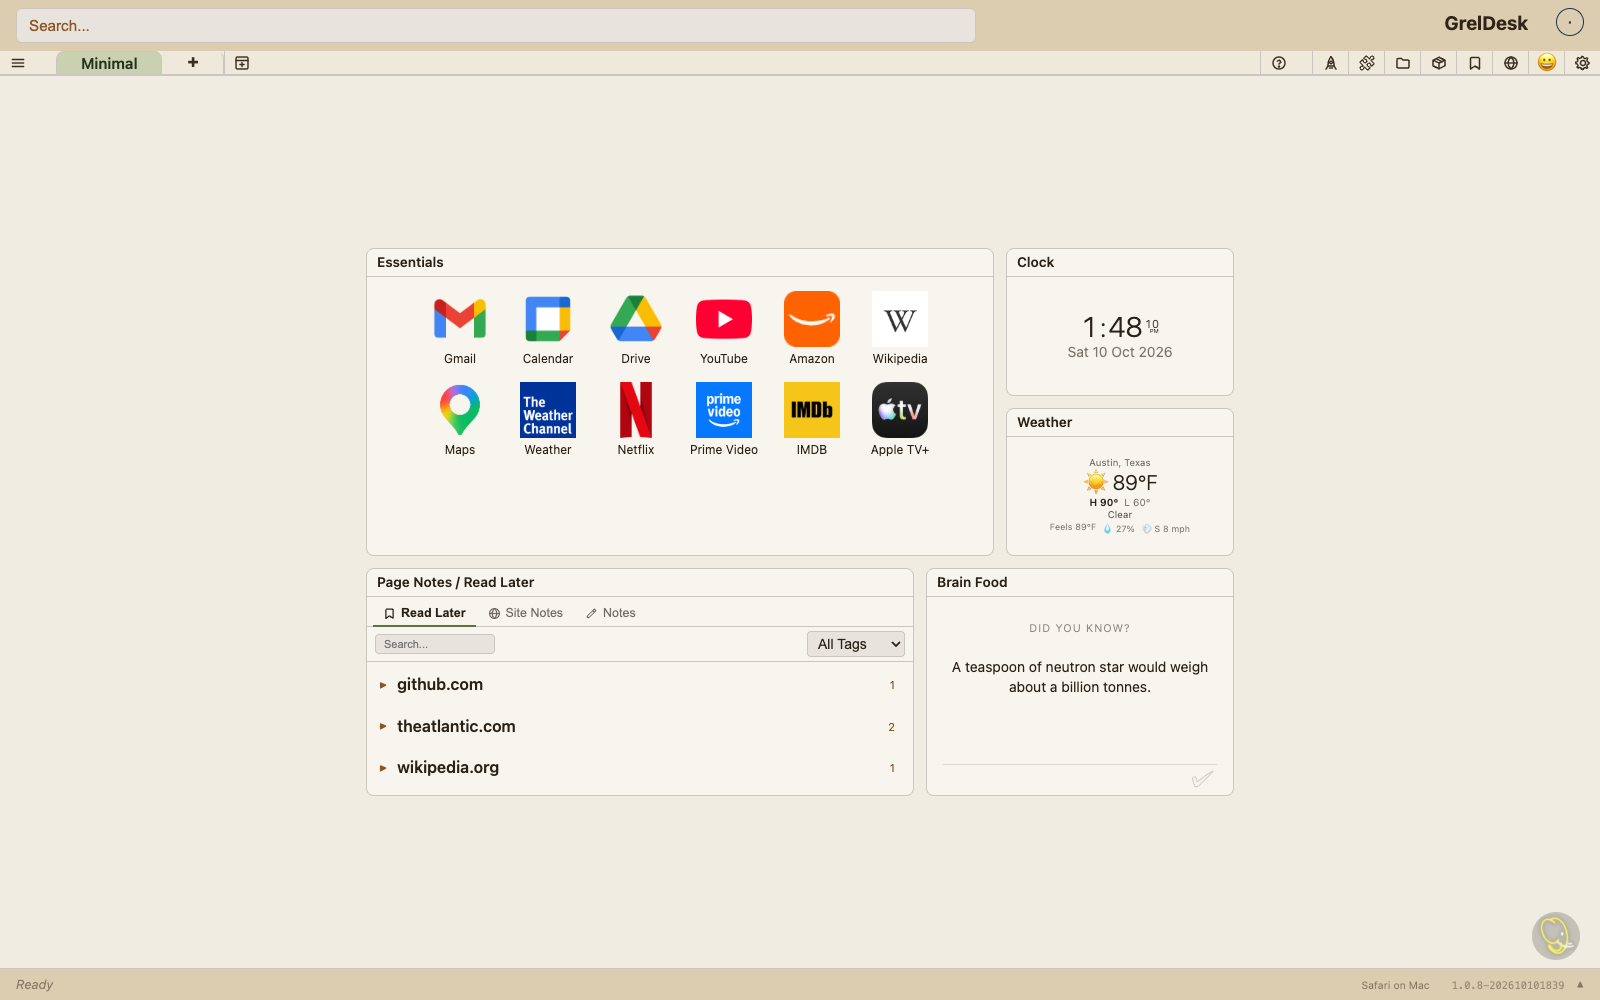
Task: Open Google Drive shortcut
Action: (x=636, y=329)
